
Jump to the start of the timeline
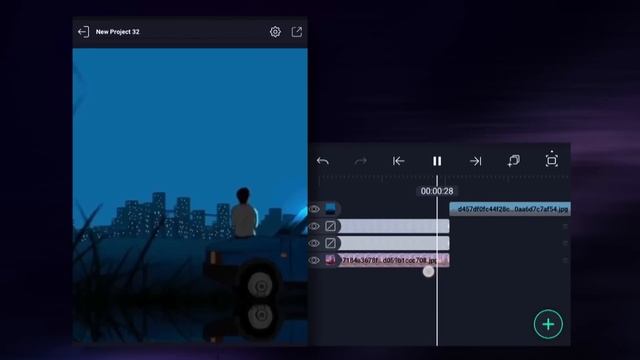point(398,161)
